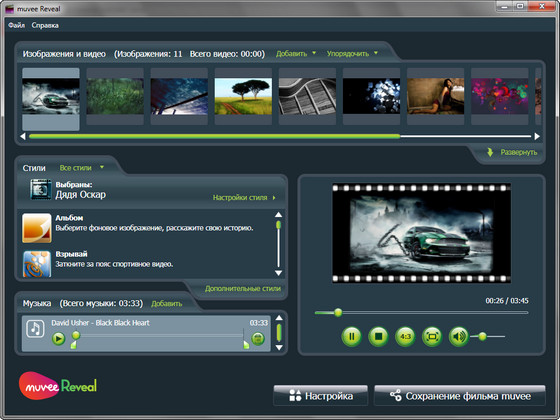Stop the movie preview

pyautogui.click(x=379, y=336)
